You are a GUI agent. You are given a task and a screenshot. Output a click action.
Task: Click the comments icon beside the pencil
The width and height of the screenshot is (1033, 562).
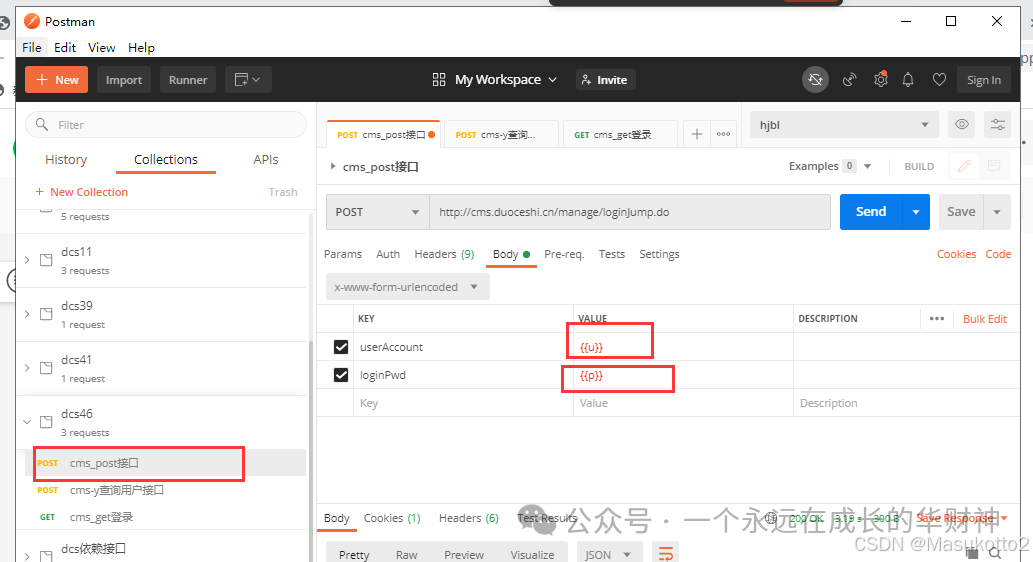coord(993,166)
